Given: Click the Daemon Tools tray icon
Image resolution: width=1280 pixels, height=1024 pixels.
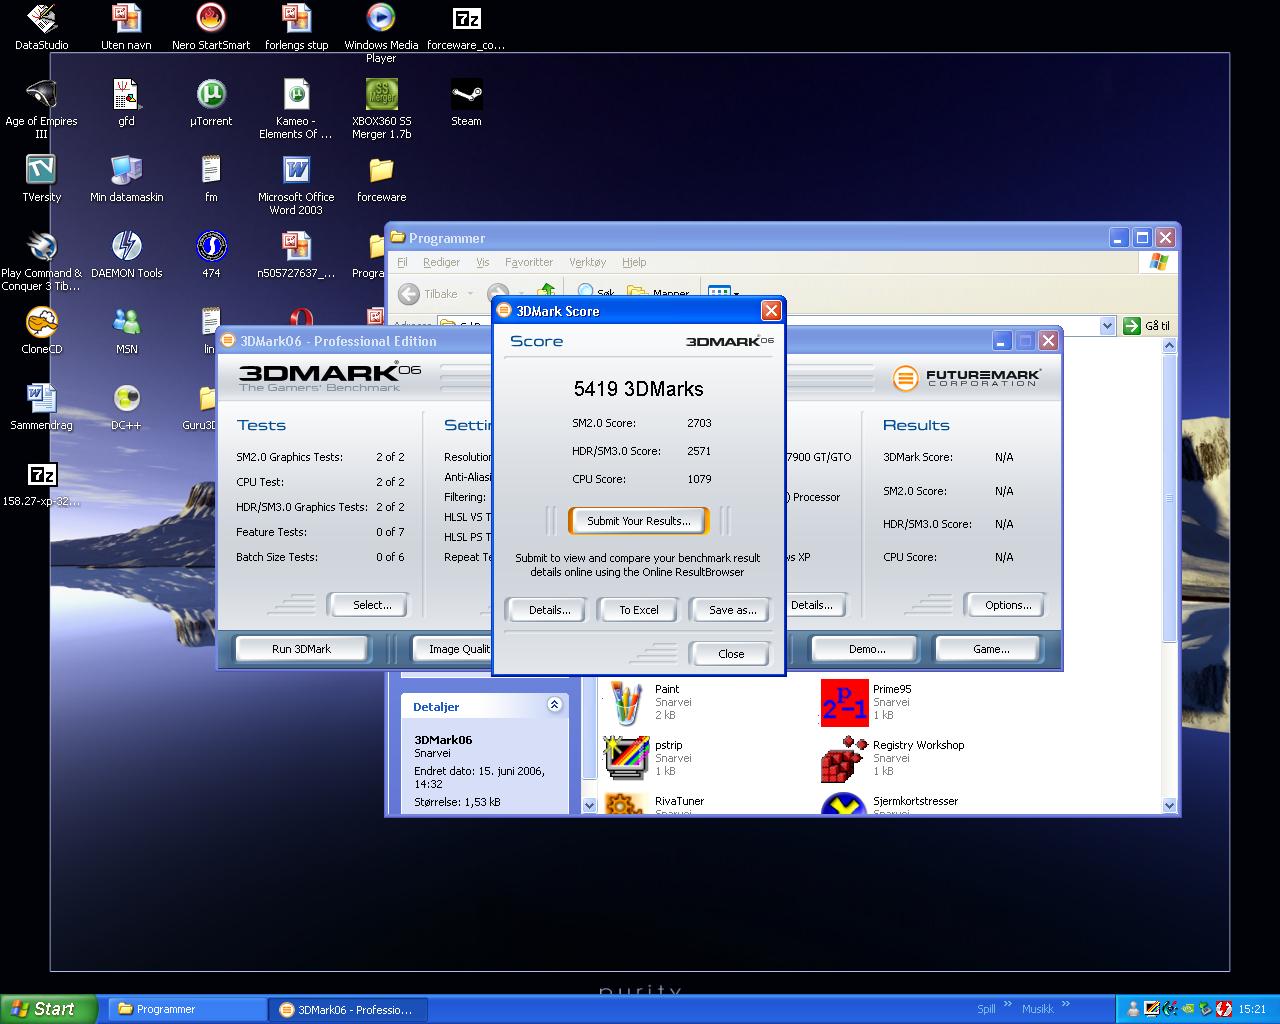Looking at the screenshot, I should click(x=1224, y=1009).
